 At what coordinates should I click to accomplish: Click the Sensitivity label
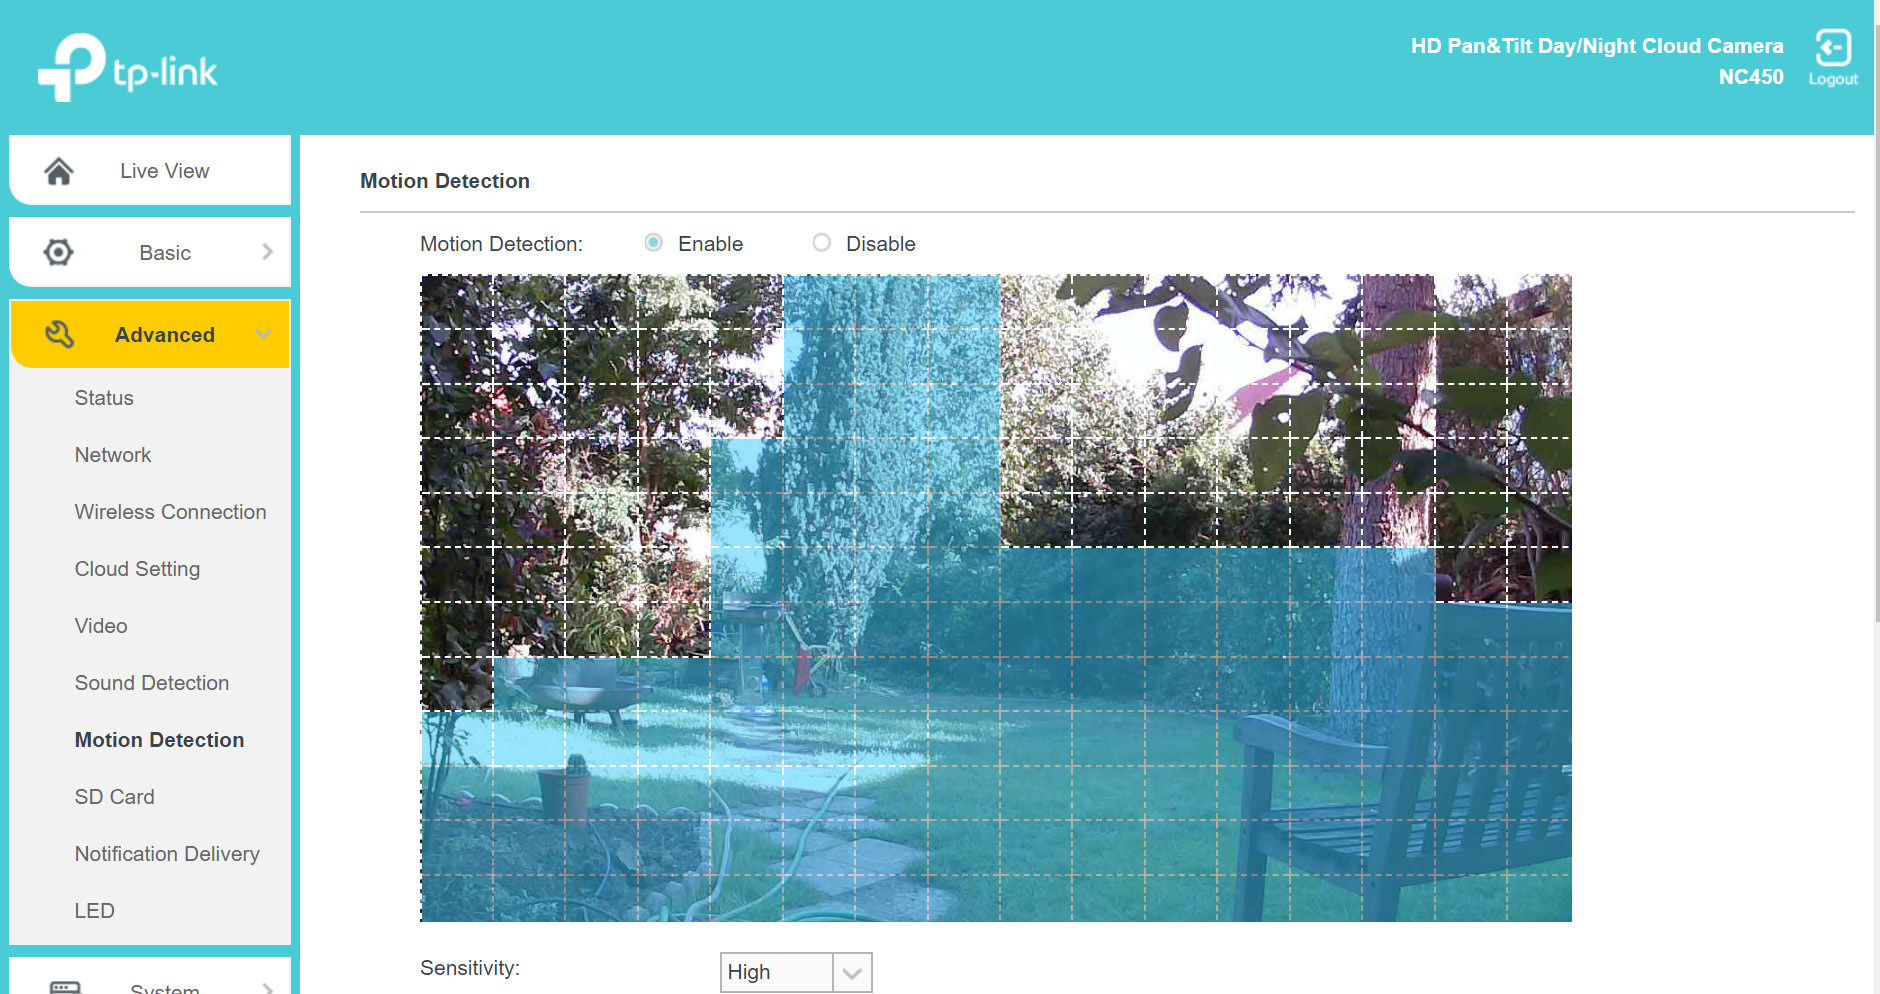[x=470, y=968]
